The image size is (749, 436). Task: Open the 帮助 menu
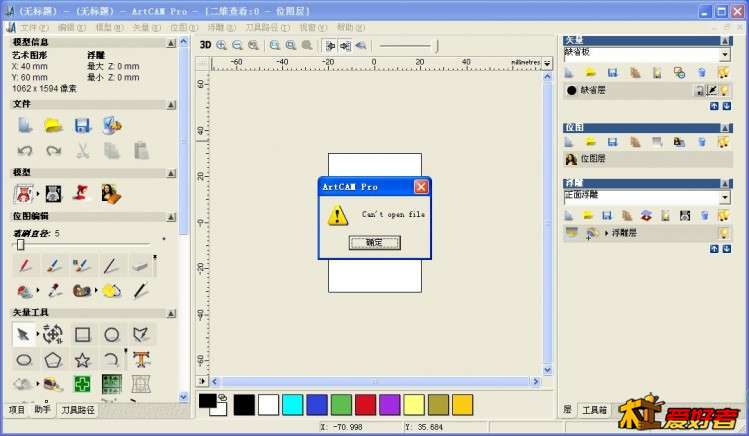point(351,28)
